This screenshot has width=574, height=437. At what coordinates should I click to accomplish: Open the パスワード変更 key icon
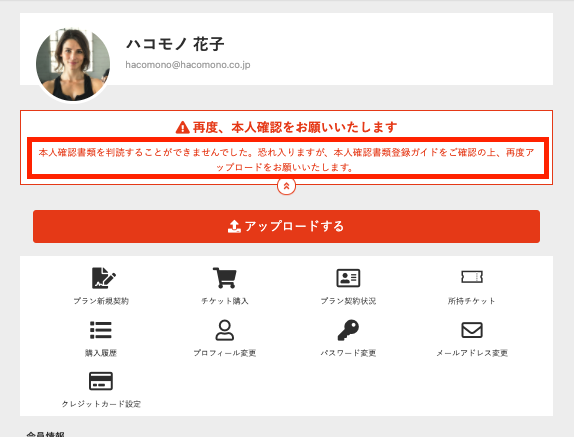tap(348, 330)
